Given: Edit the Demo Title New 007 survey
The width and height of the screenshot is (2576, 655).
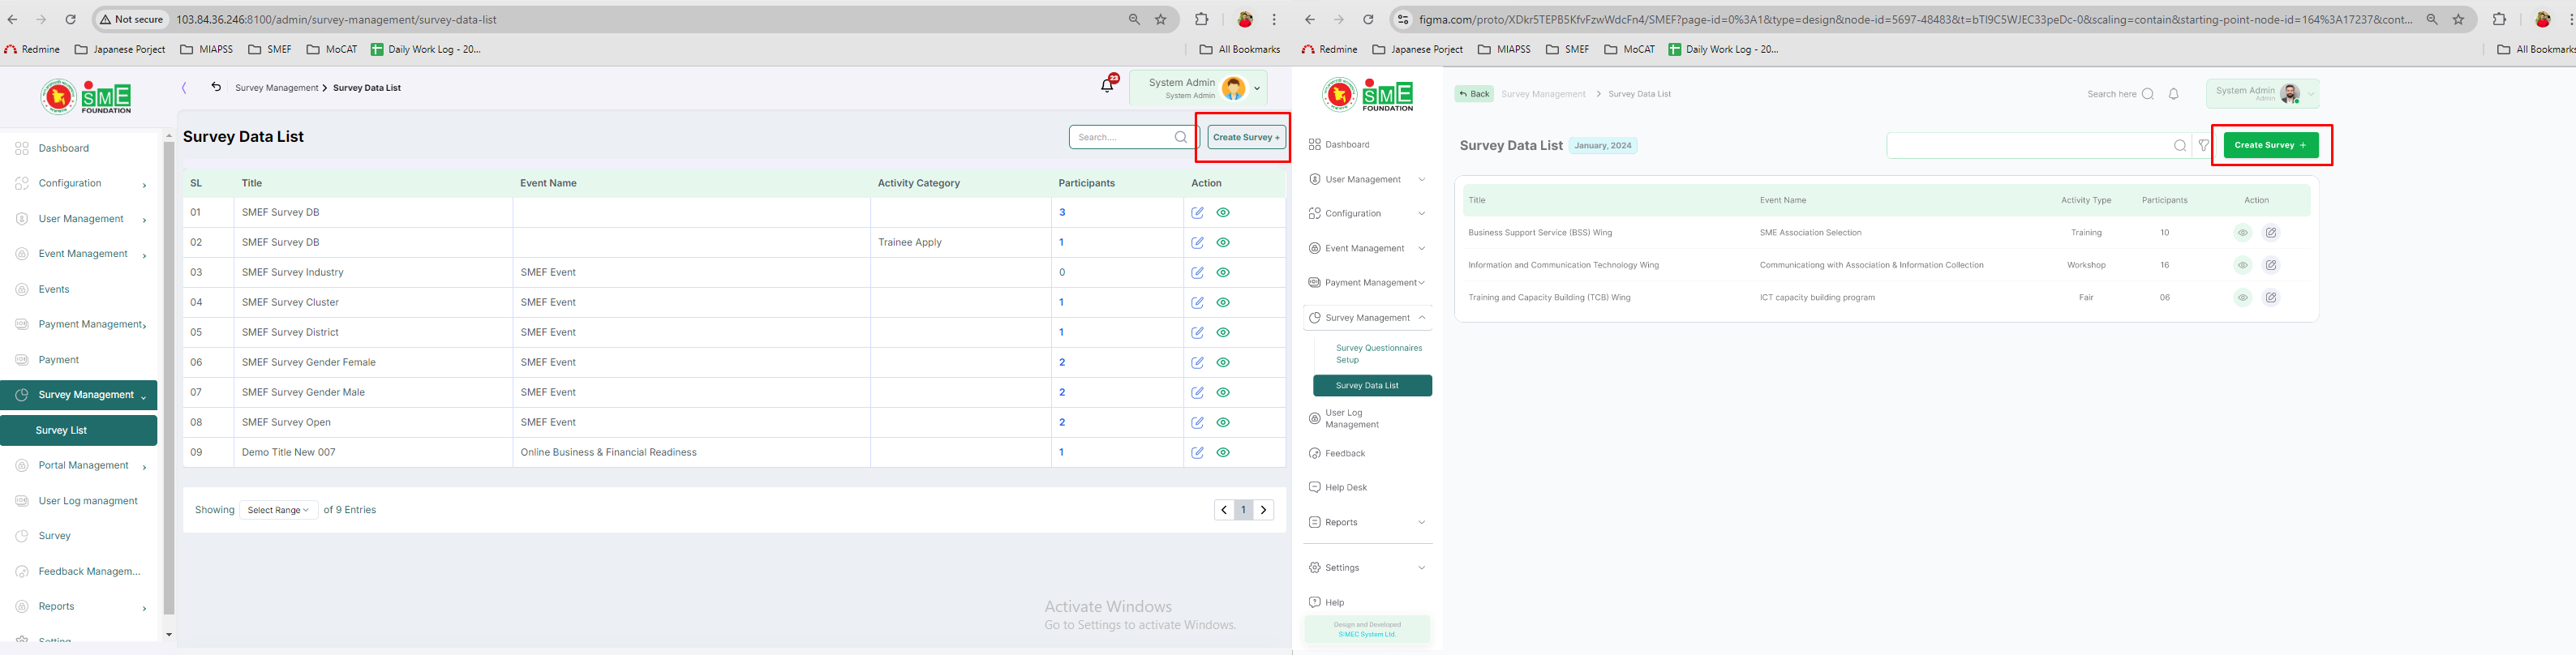Looking at the screenshot, I should tap(1197, 452).
